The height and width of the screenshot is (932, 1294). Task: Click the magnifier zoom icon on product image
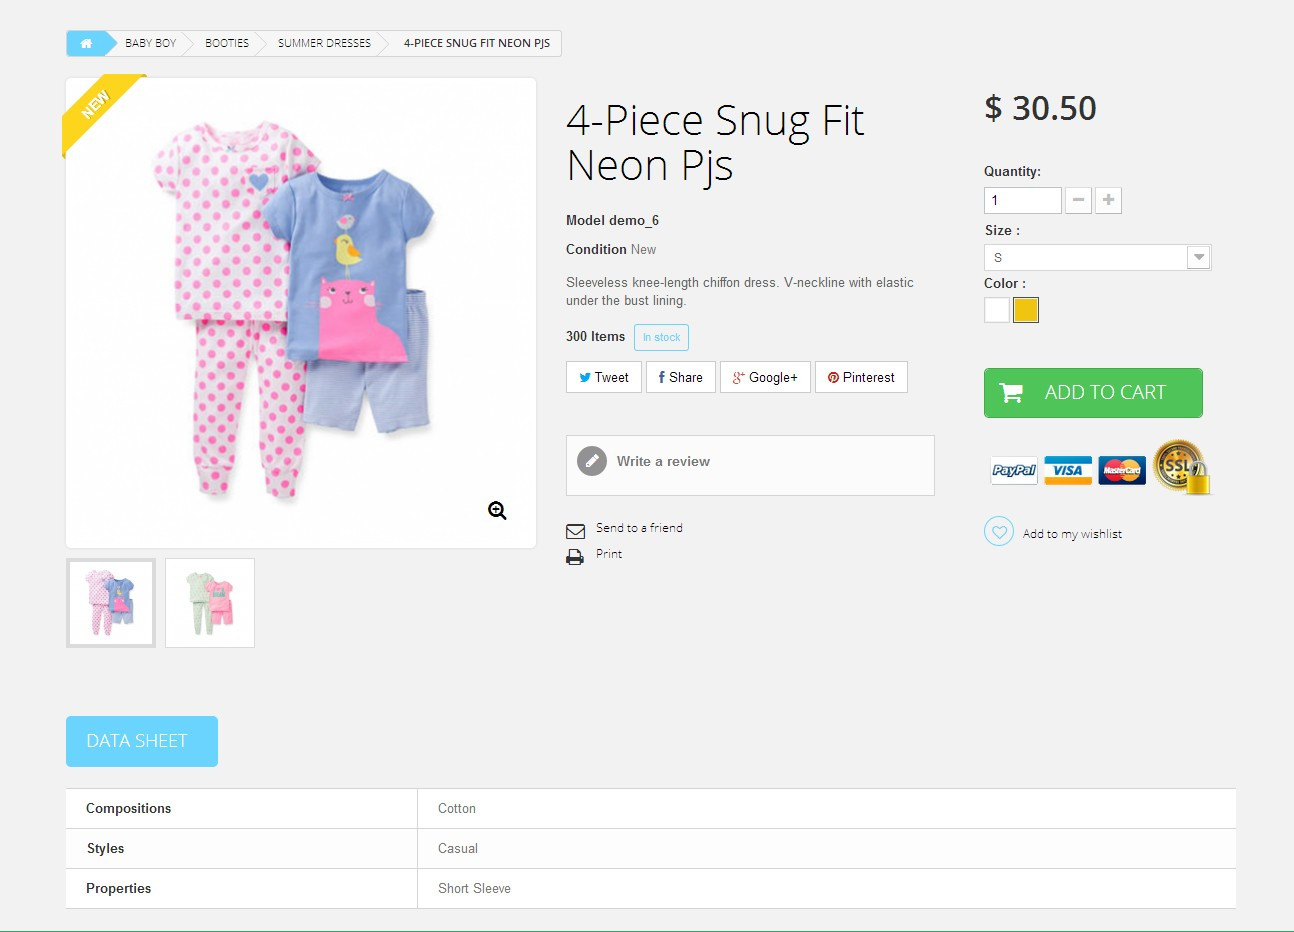click(x=497, y=511)
